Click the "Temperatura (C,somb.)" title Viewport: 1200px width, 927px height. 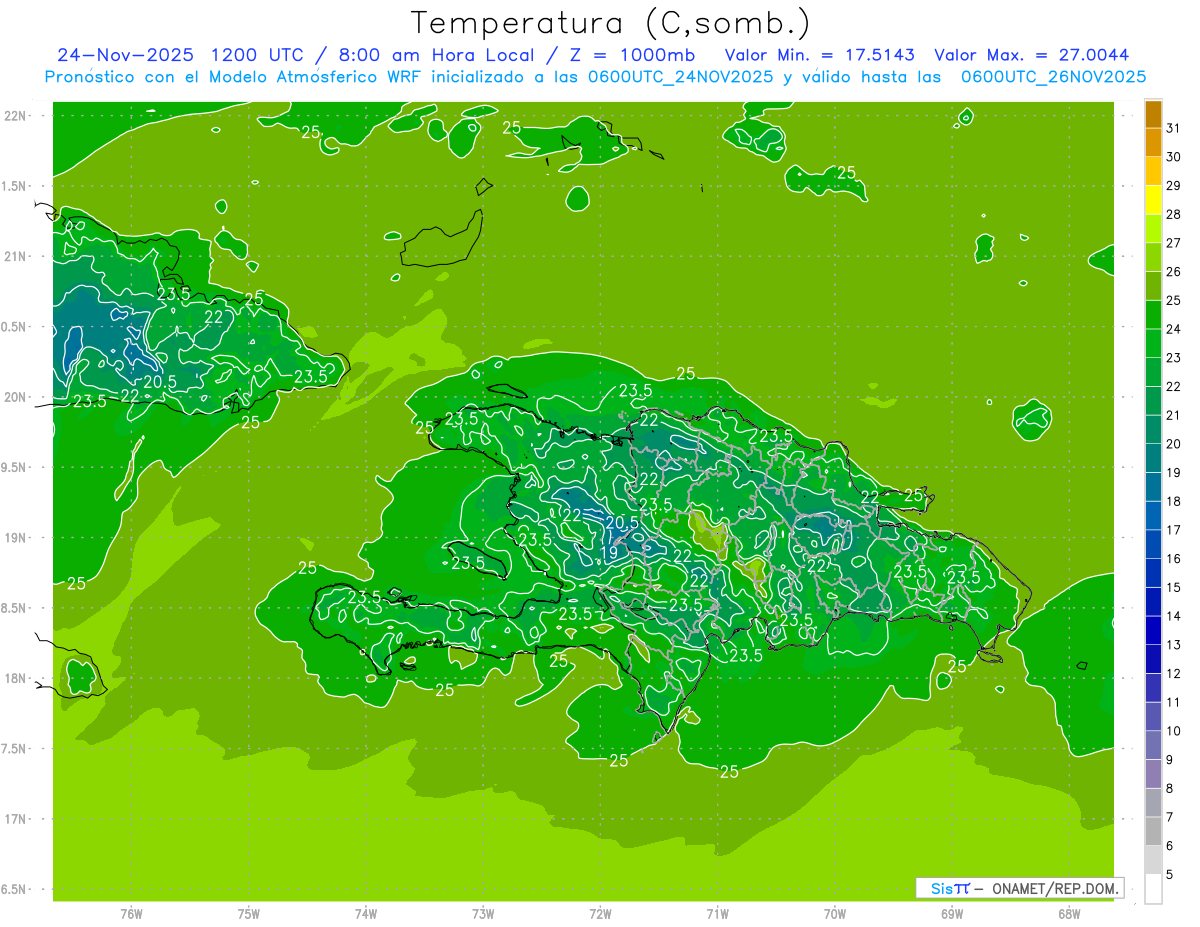(610, 23)
